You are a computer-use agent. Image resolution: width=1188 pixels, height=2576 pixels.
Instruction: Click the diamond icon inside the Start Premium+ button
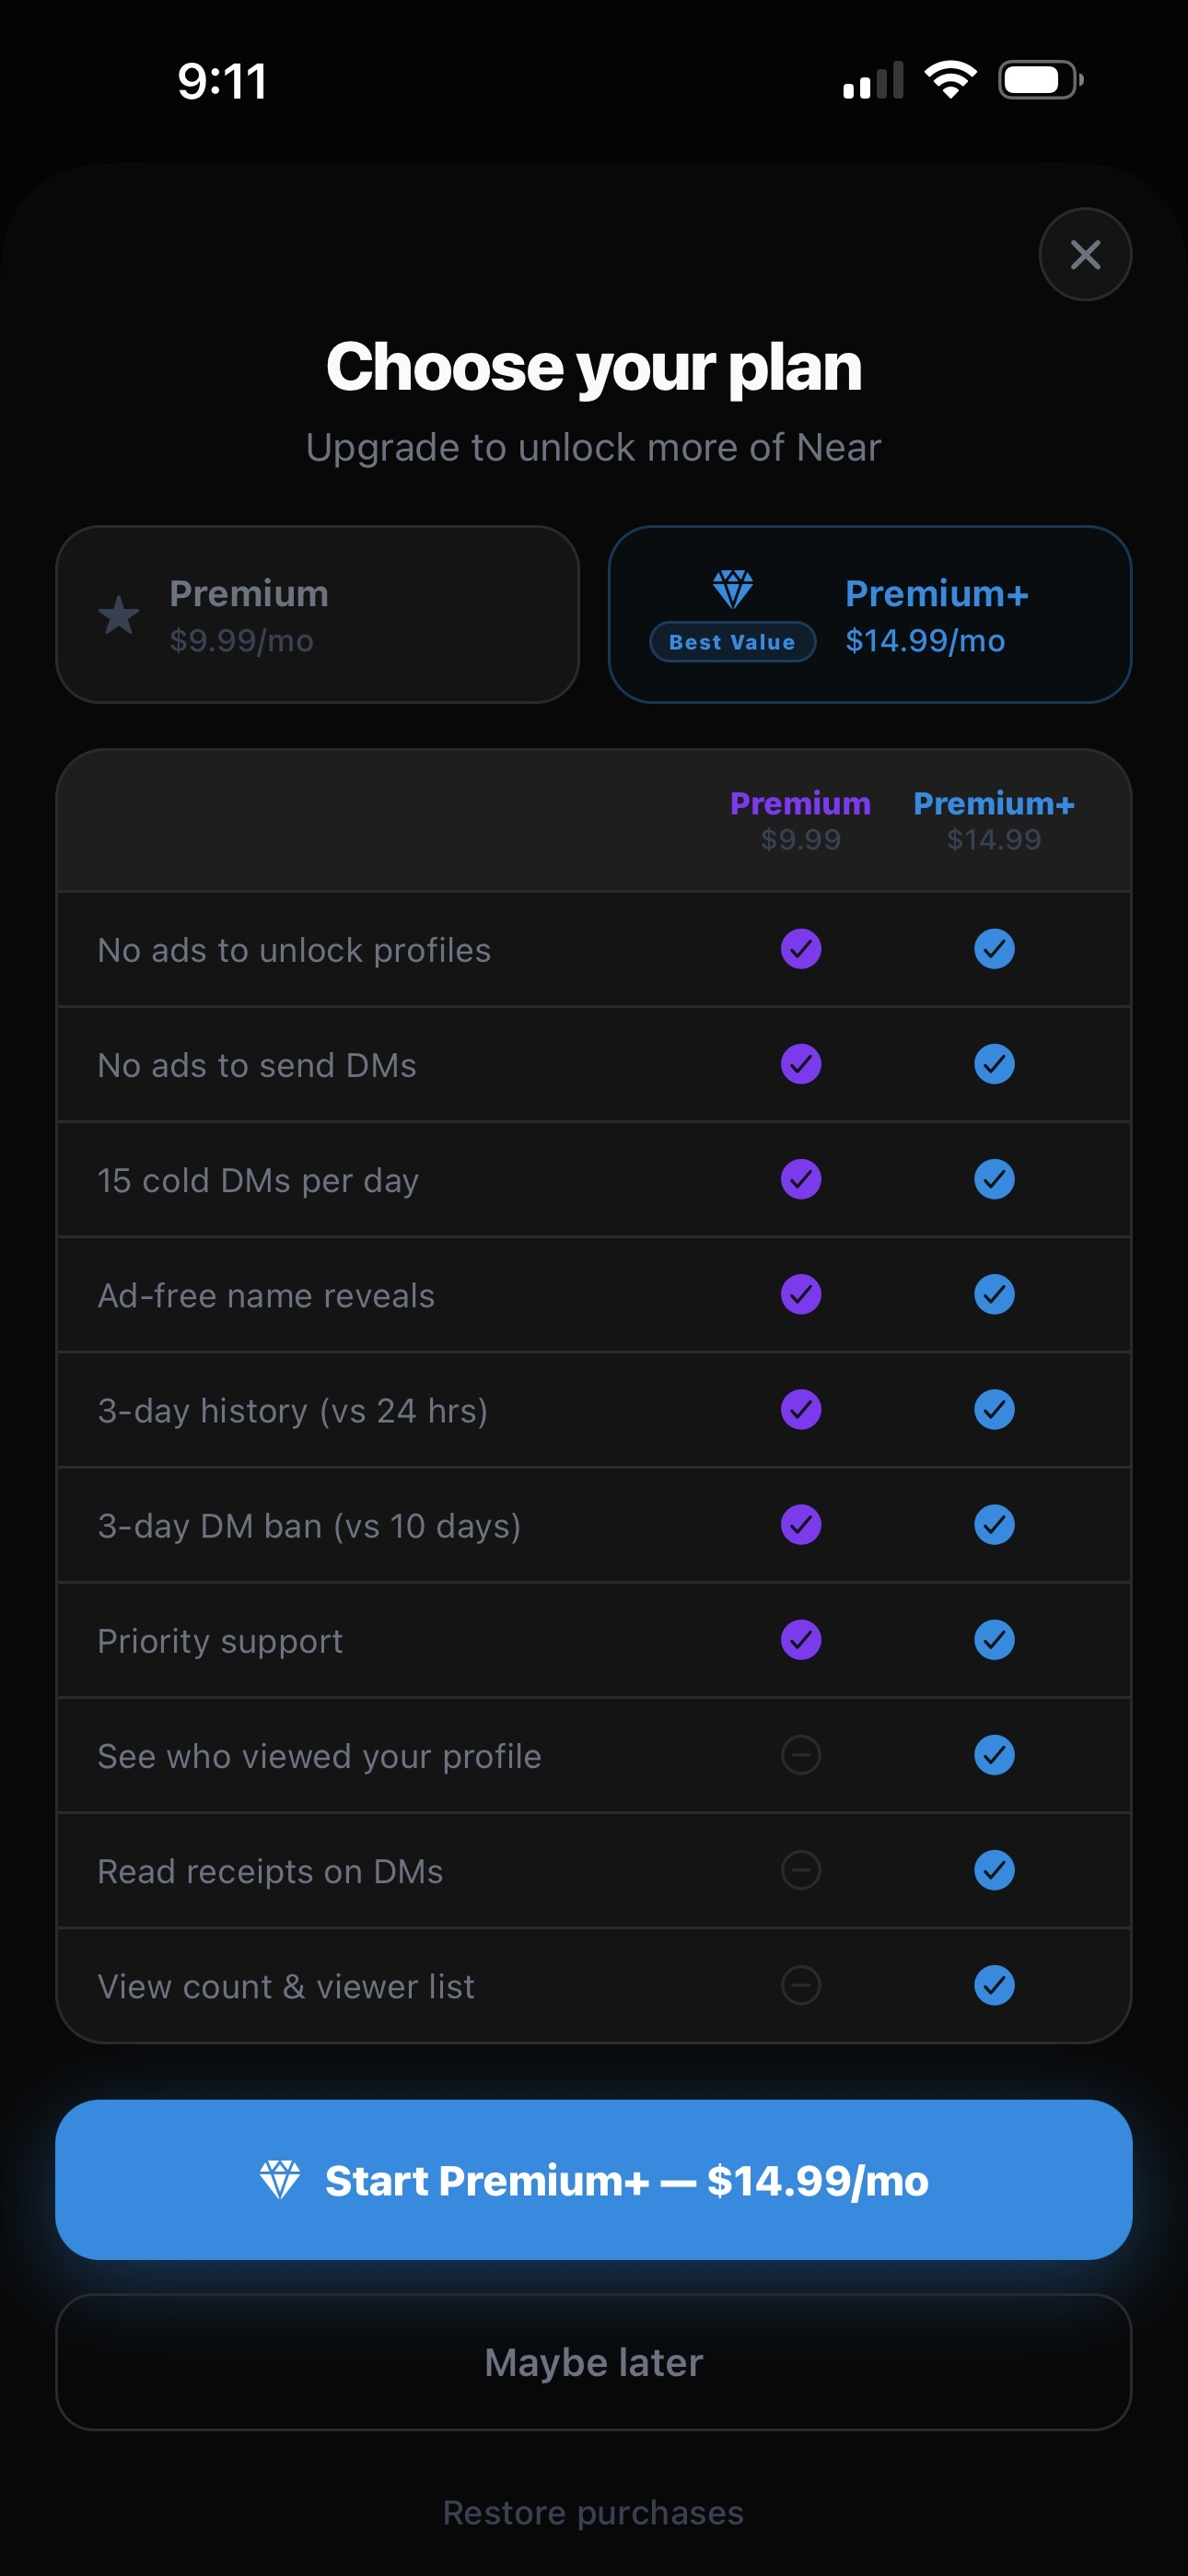[x=283, y=2180]
